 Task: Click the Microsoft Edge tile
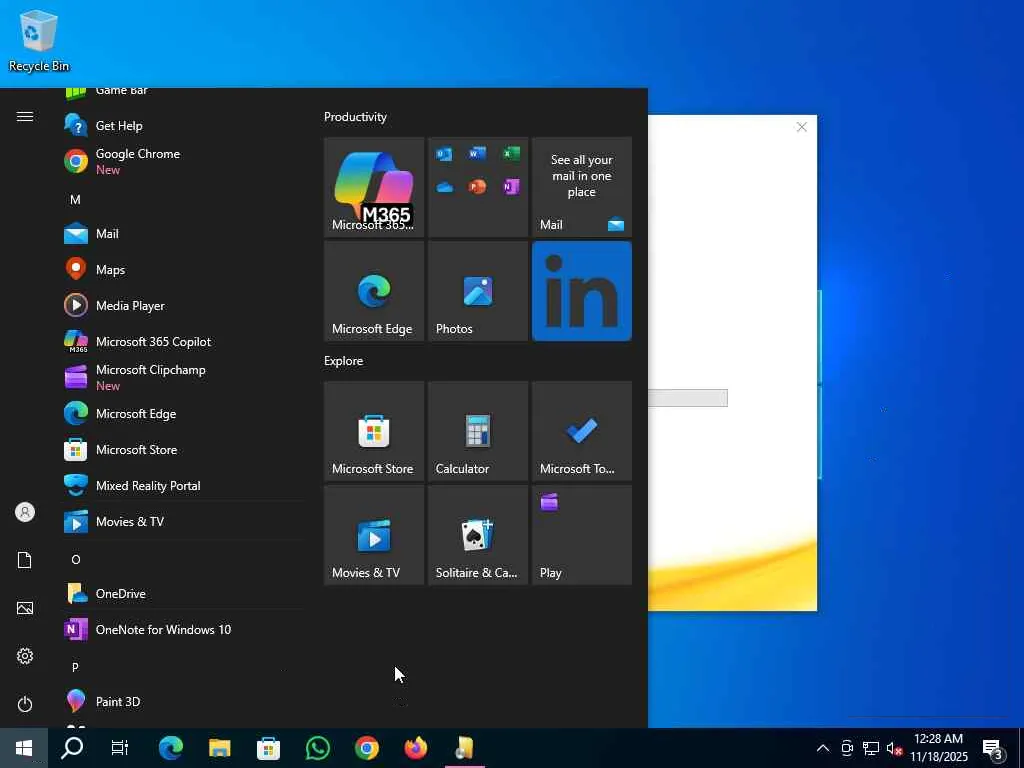click(374, 291)
